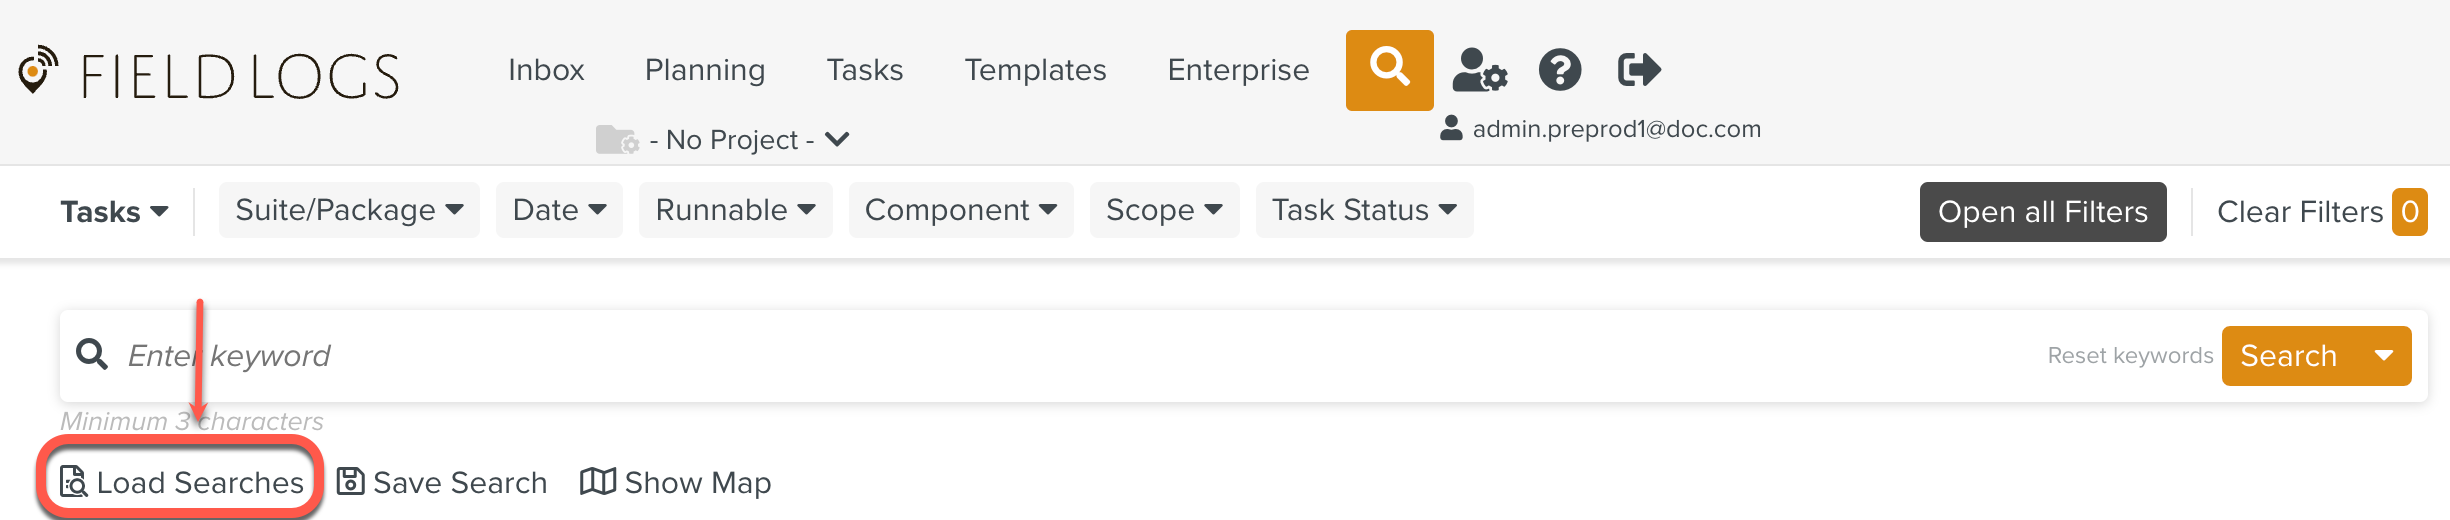Click the Save Search disk icon

(350, 482)
